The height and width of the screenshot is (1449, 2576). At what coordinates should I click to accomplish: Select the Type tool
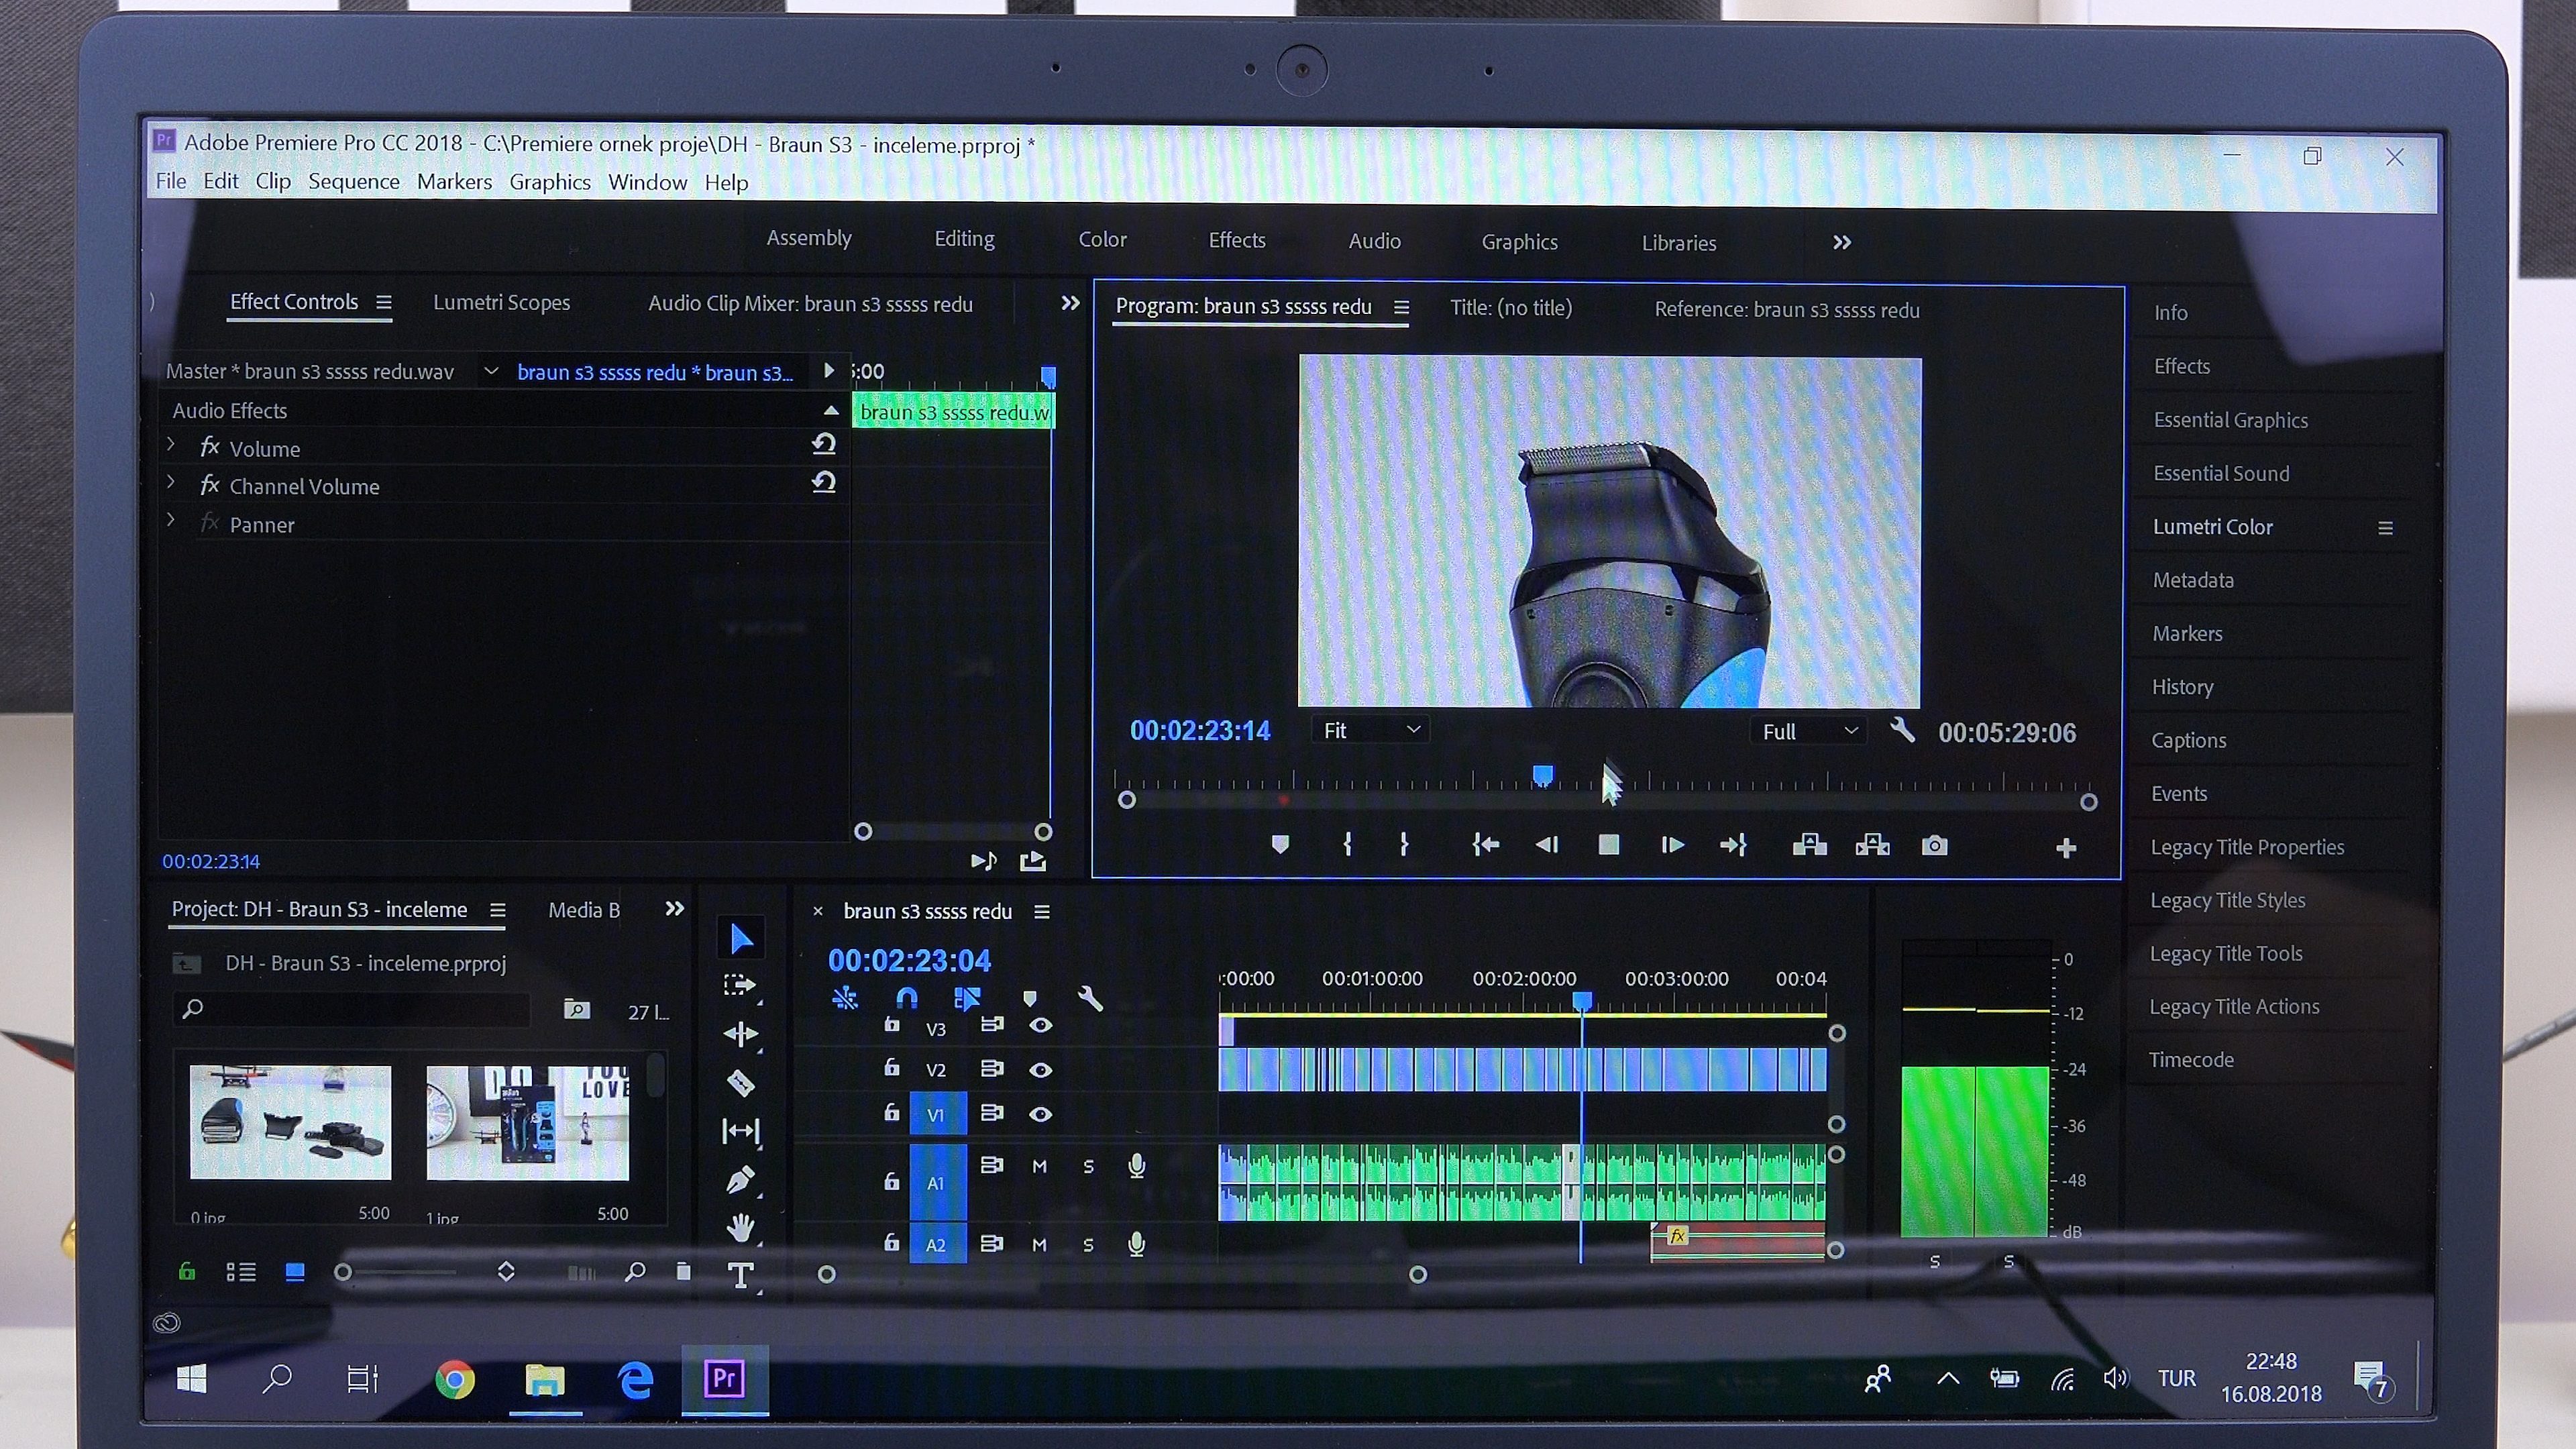(741, 1275)
